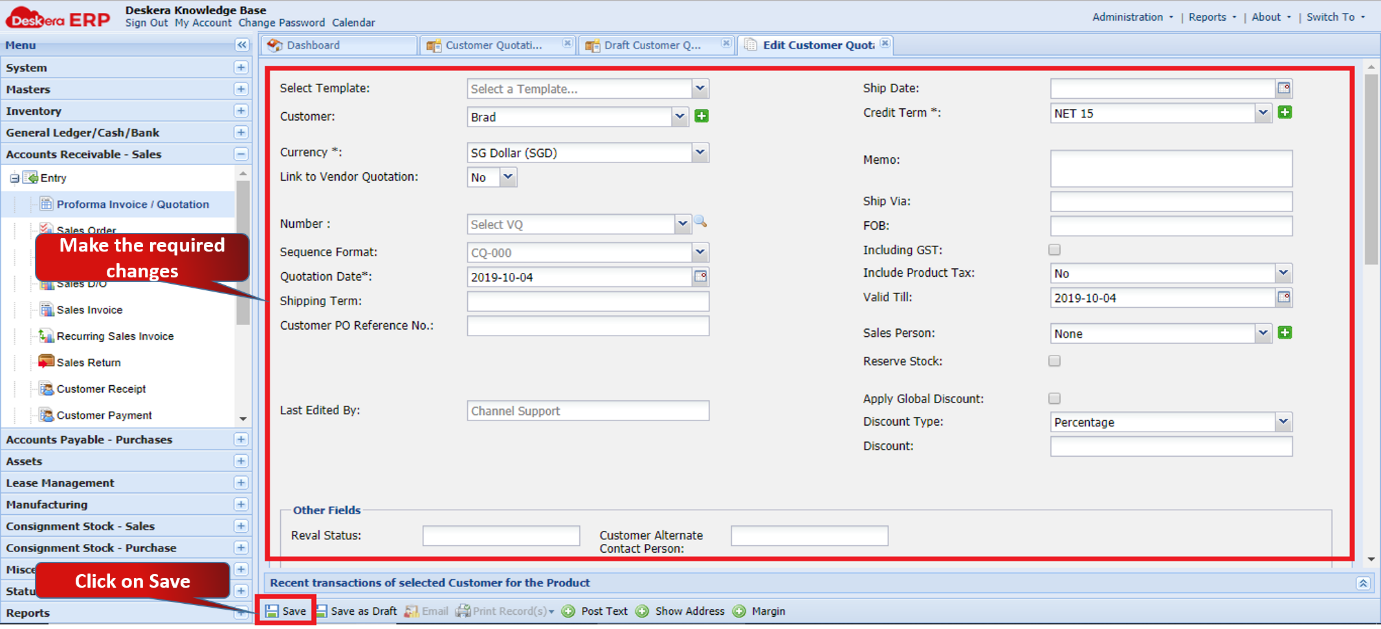Screen dimensions: 1381x629
Task: Open Sales Person dropdown
Action: [x=1264, y=333]
